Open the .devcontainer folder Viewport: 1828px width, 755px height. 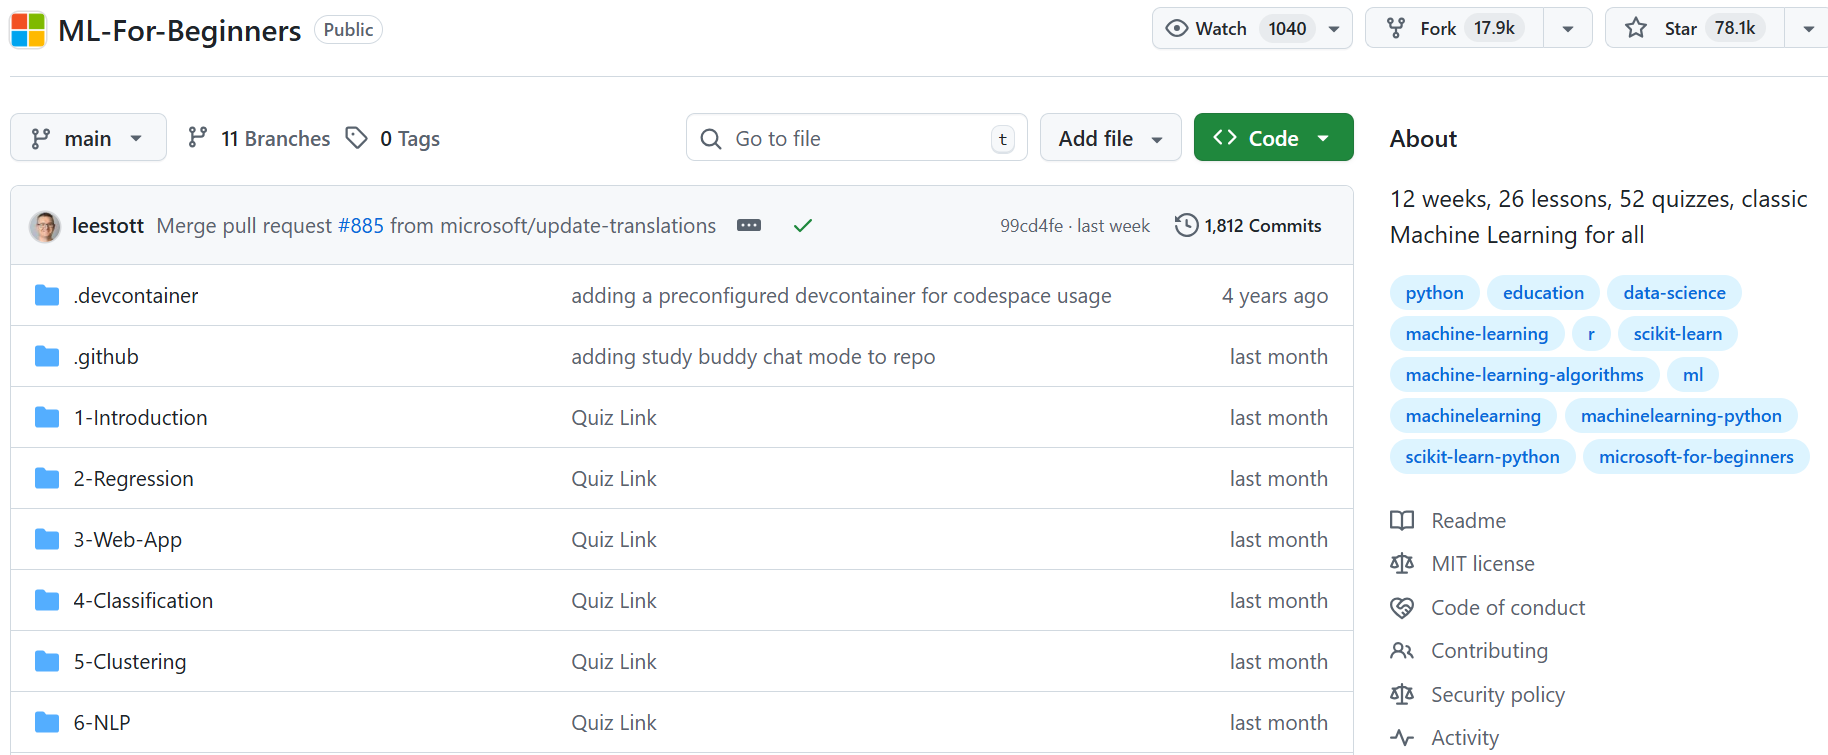(x=136, y=296)
